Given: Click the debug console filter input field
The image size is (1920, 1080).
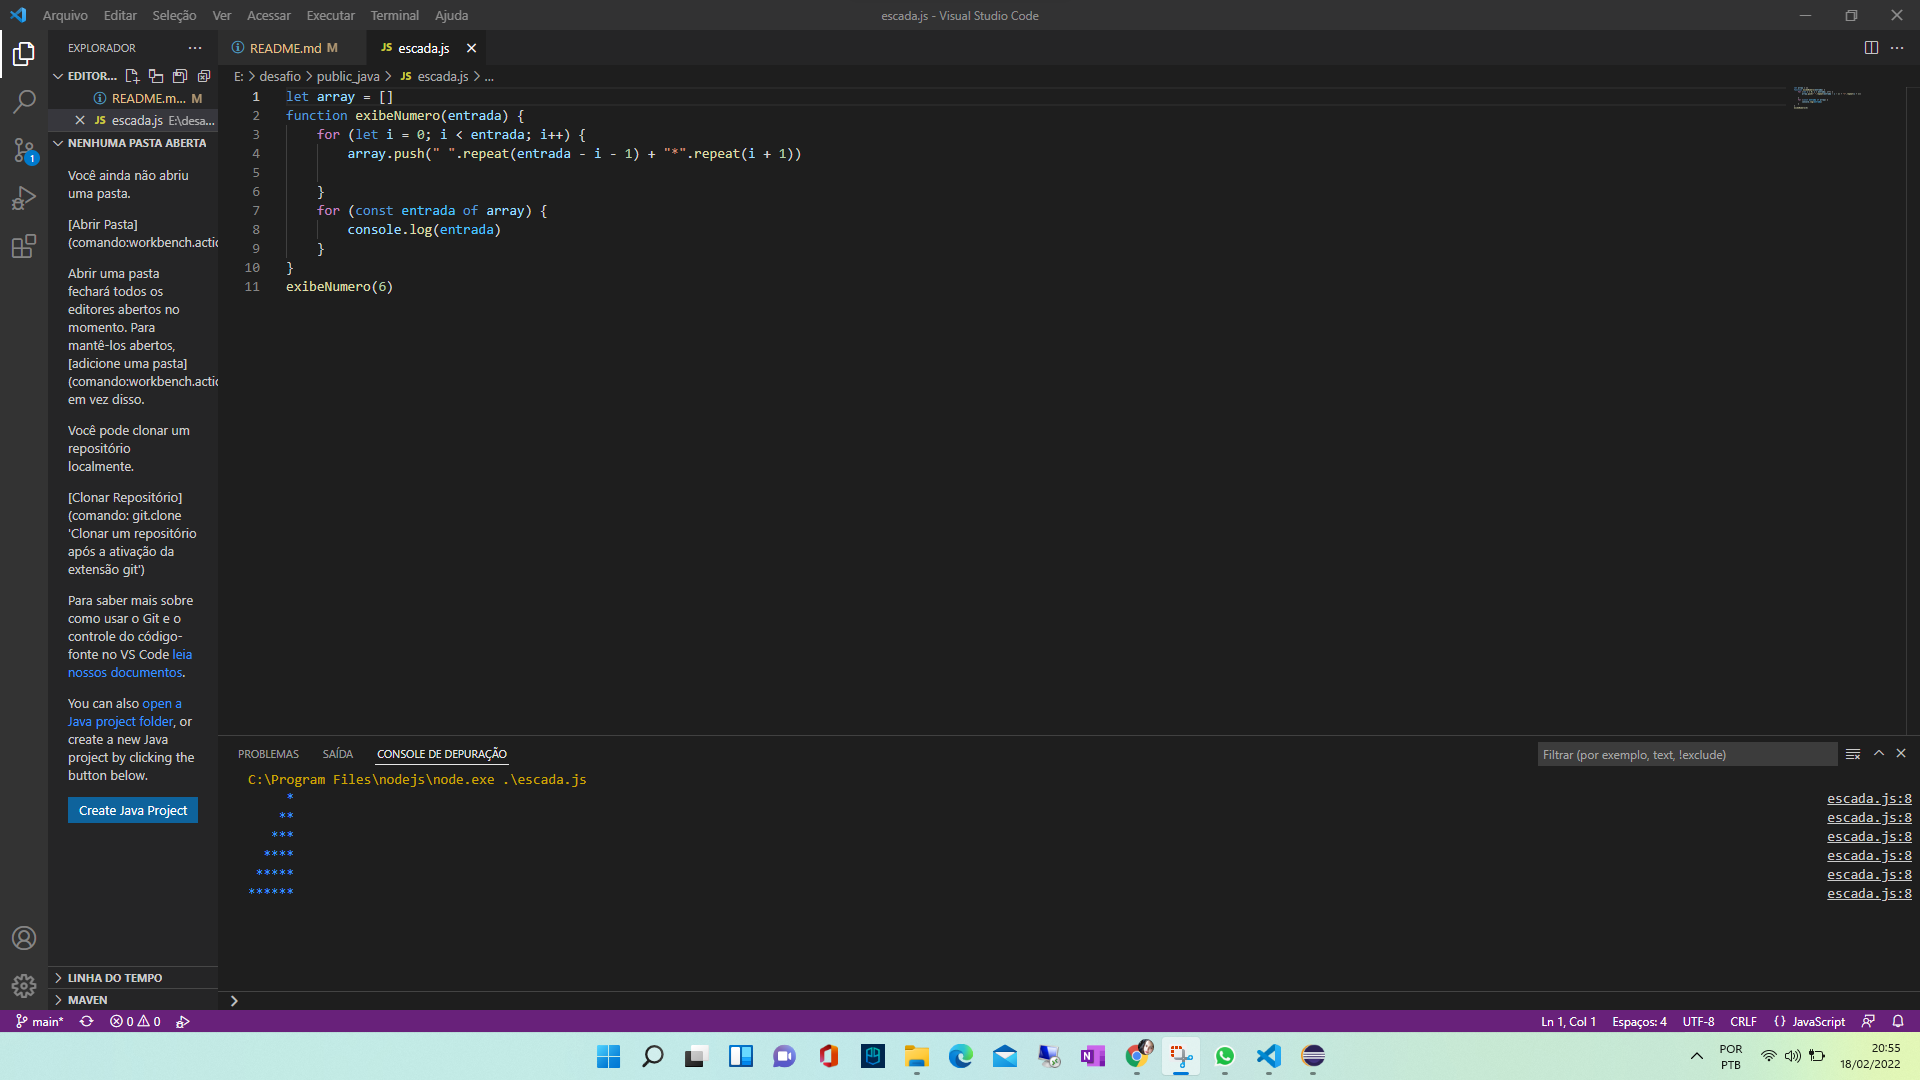Looking at the screenshot, I should [x=1686, y=754].
